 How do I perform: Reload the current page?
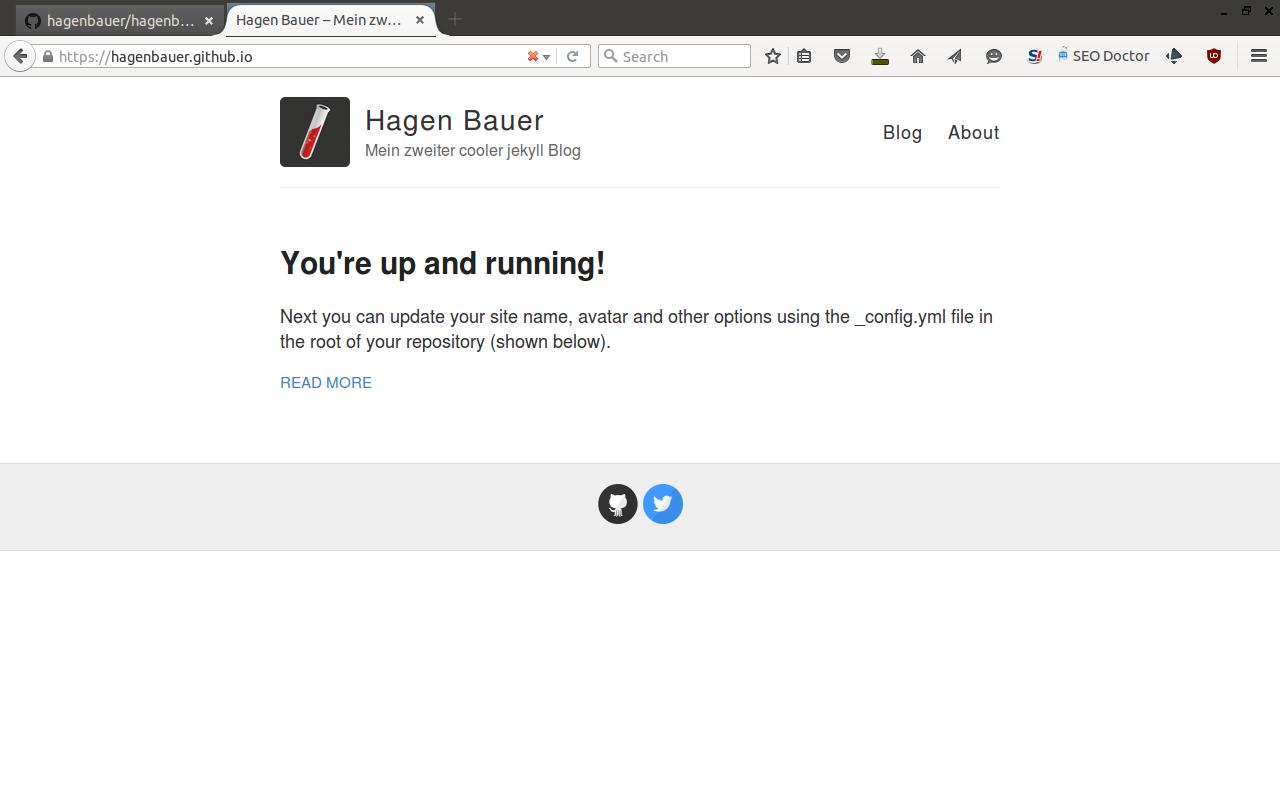(x=572, y=56)
